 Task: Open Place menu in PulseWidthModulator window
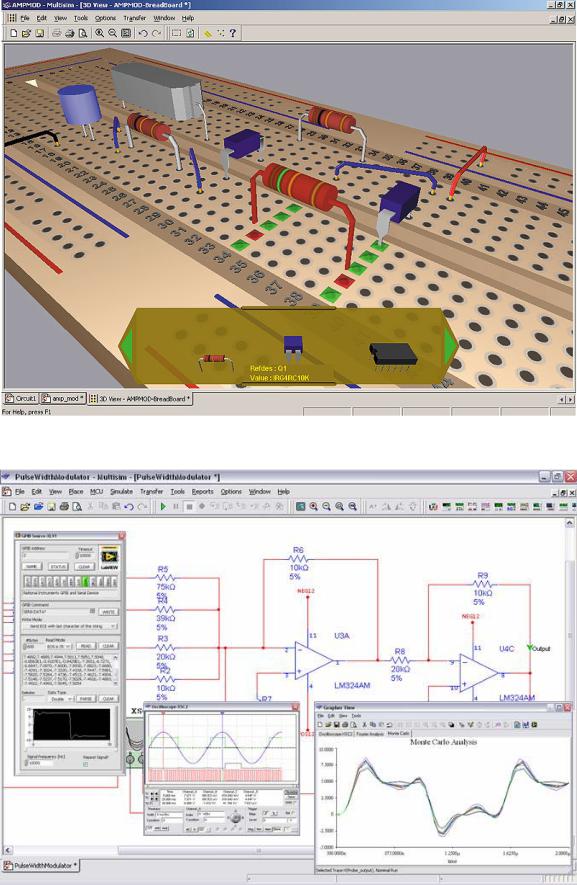pos(76,492)
